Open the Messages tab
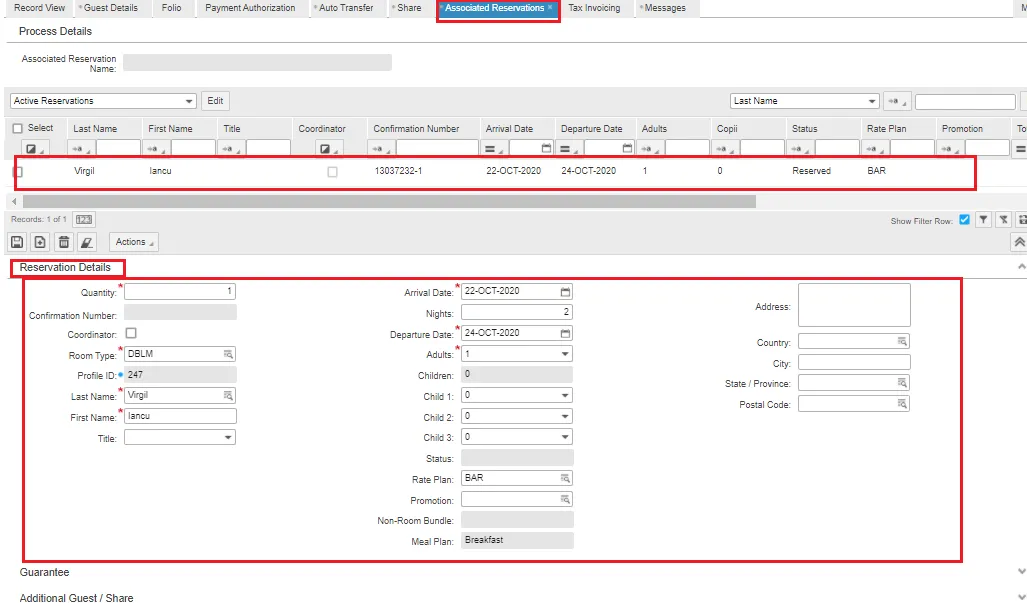The height and width of the screenshot is (603, 1027). (663, 8)
